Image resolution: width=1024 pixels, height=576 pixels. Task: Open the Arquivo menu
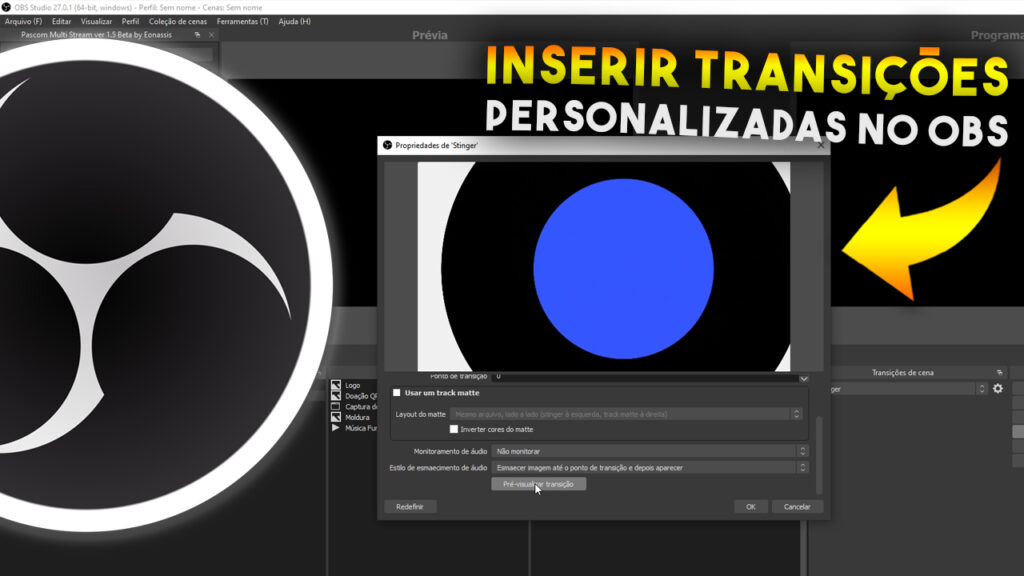pyautogui.click(x=23, y=21)
